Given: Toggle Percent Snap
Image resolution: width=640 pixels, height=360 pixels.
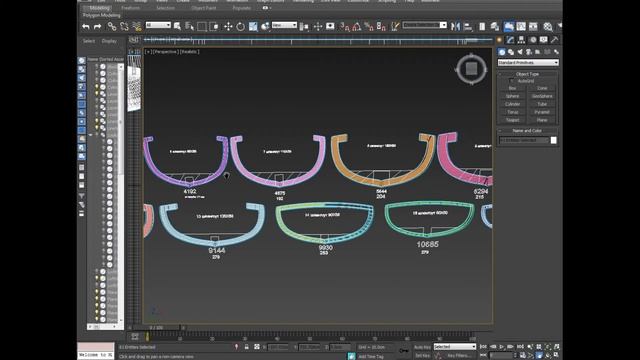Looking at the screenshot, I should [369, 27].
